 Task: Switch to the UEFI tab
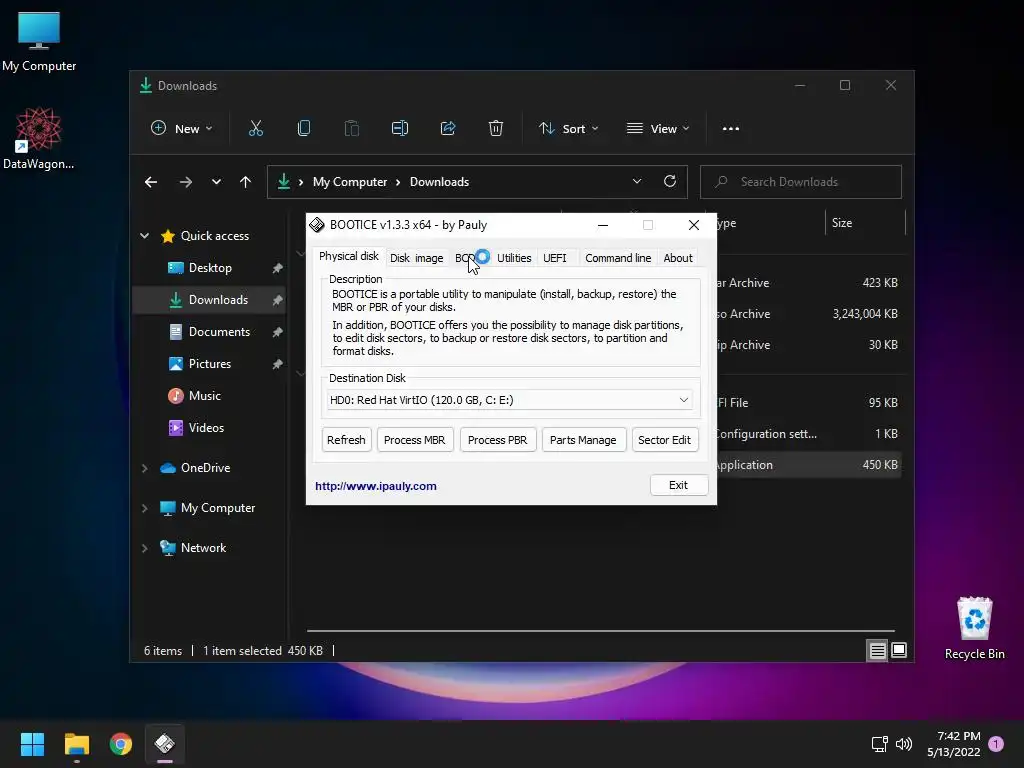click(555, 258)
